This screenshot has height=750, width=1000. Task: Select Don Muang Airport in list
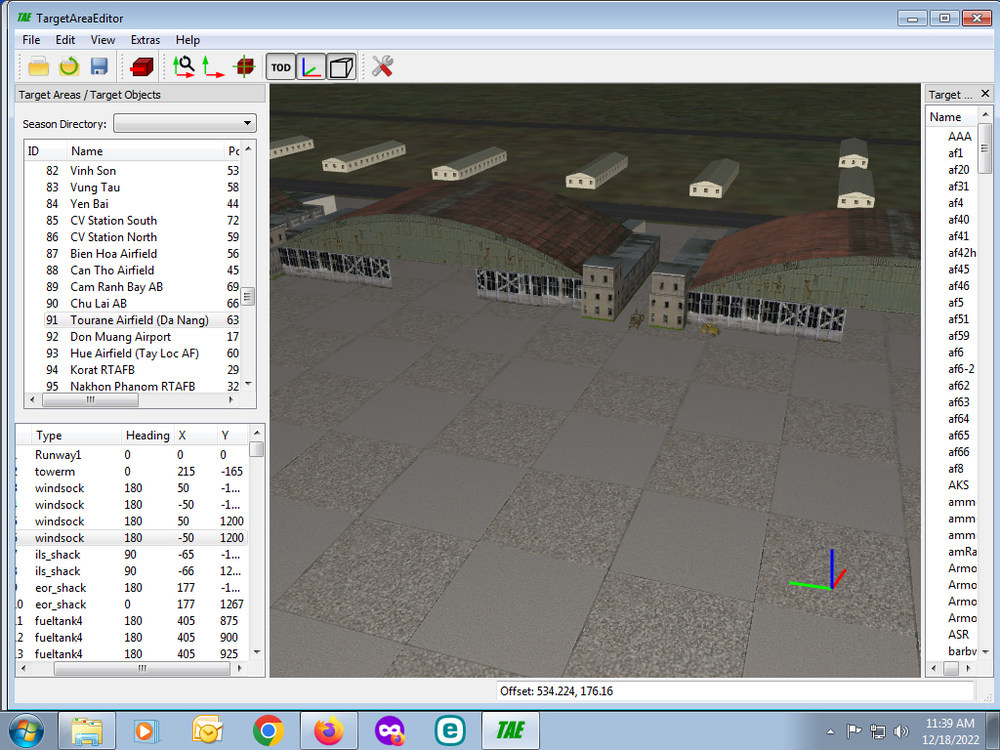point(121,337)
